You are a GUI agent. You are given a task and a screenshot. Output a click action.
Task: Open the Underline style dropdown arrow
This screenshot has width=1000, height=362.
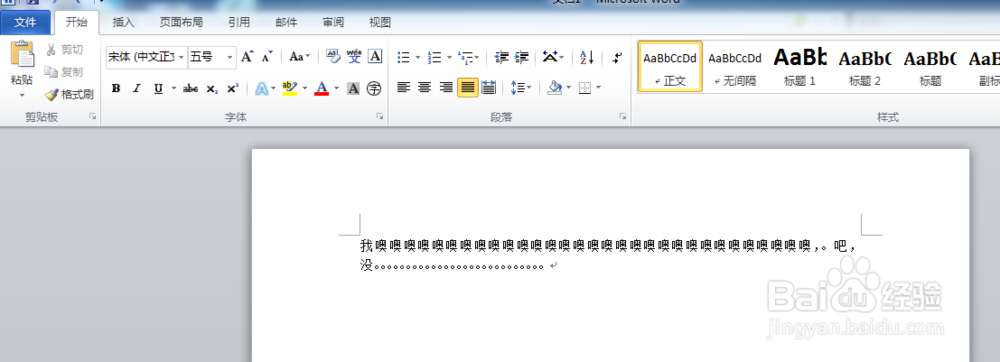[173, 89]
